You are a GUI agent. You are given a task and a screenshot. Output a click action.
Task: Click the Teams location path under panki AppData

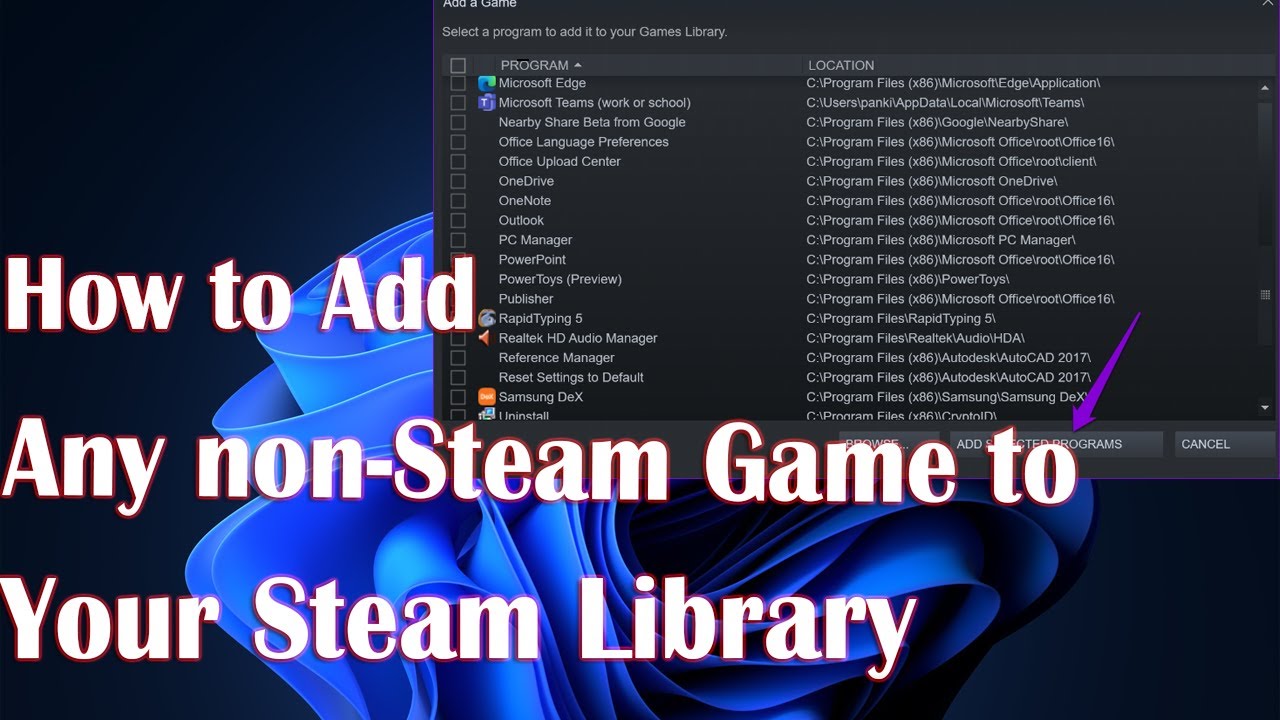[946, 103]
